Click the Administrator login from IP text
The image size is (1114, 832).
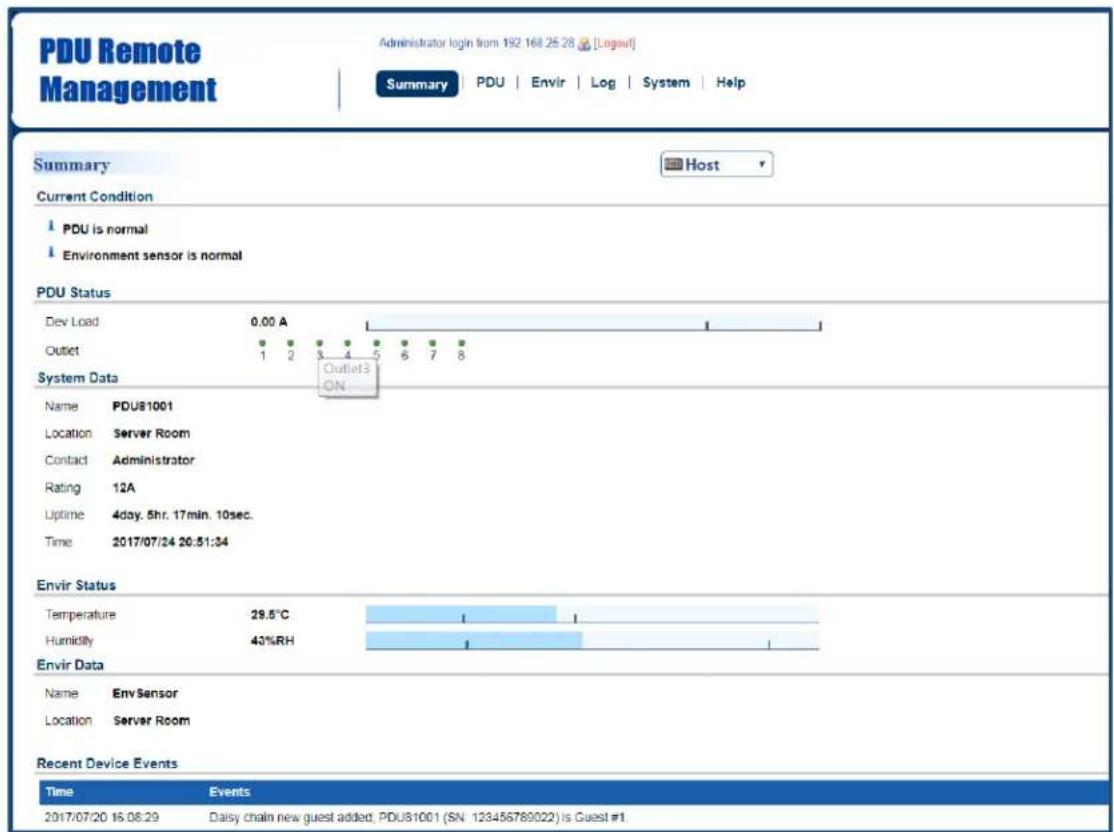(x=477, y=43)
